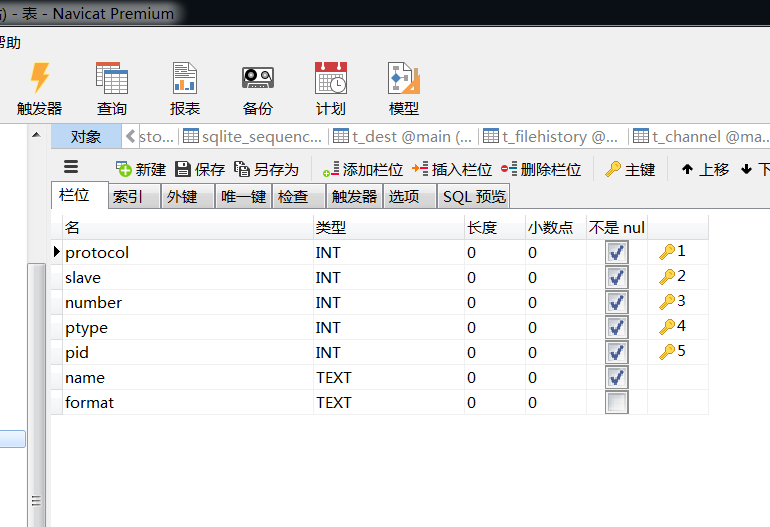Open the t_dest @main tab

point(403,137)
